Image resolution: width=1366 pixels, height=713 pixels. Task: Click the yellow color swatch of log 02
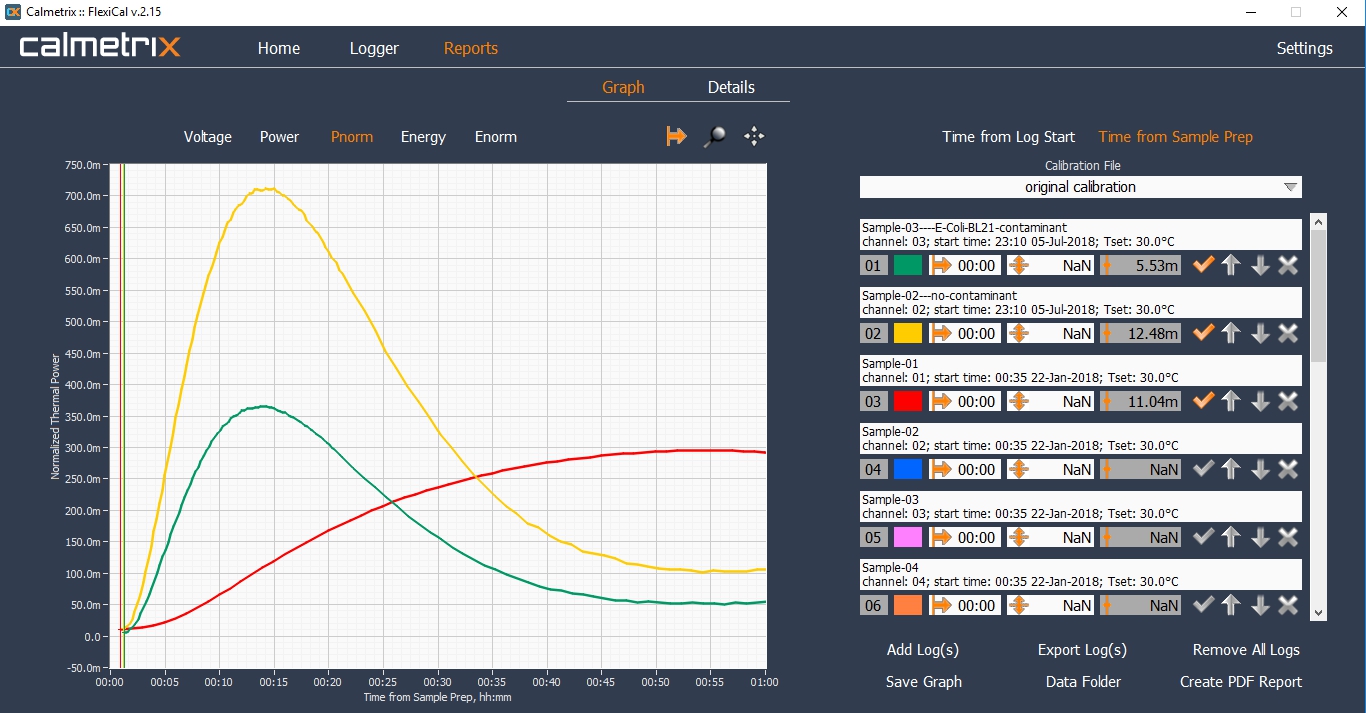pyautogui.click(x=907, y=333)
